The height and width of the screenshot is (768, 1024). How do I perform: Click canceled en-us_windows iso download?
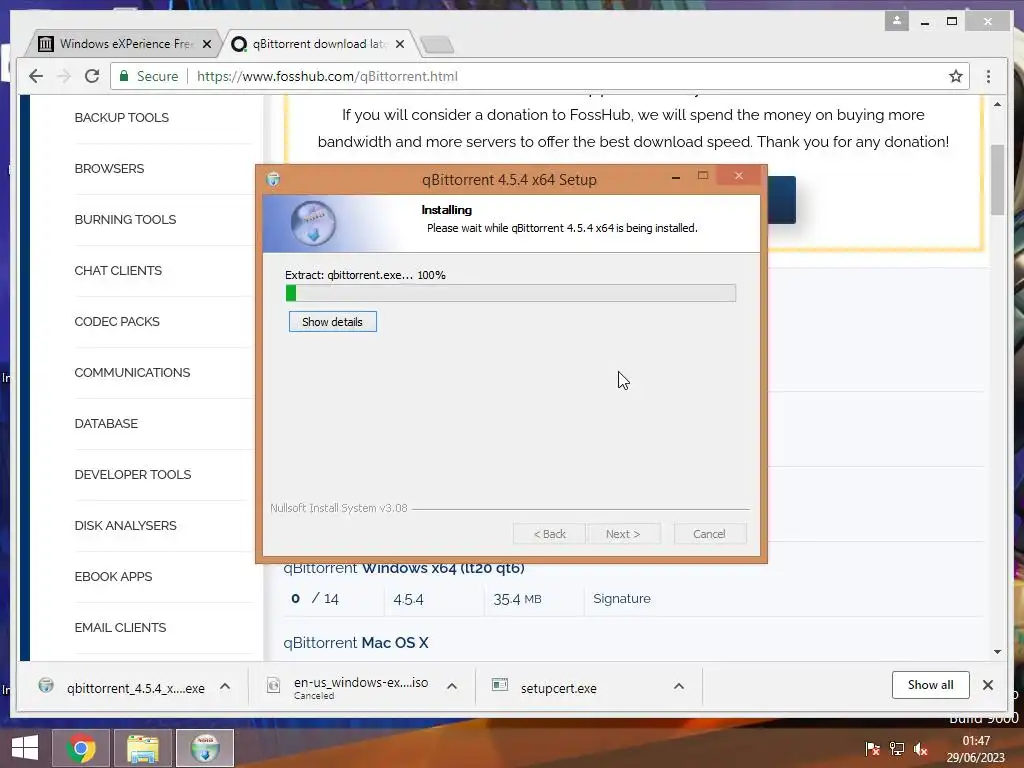(361, 688)
